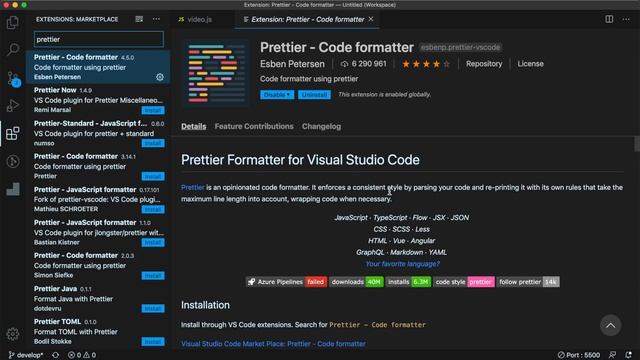The height and width of the screenshot is (360, 640).
Task: Select Prettier - Code formatter 4.5.0 result
Action: tap(98, 67)
